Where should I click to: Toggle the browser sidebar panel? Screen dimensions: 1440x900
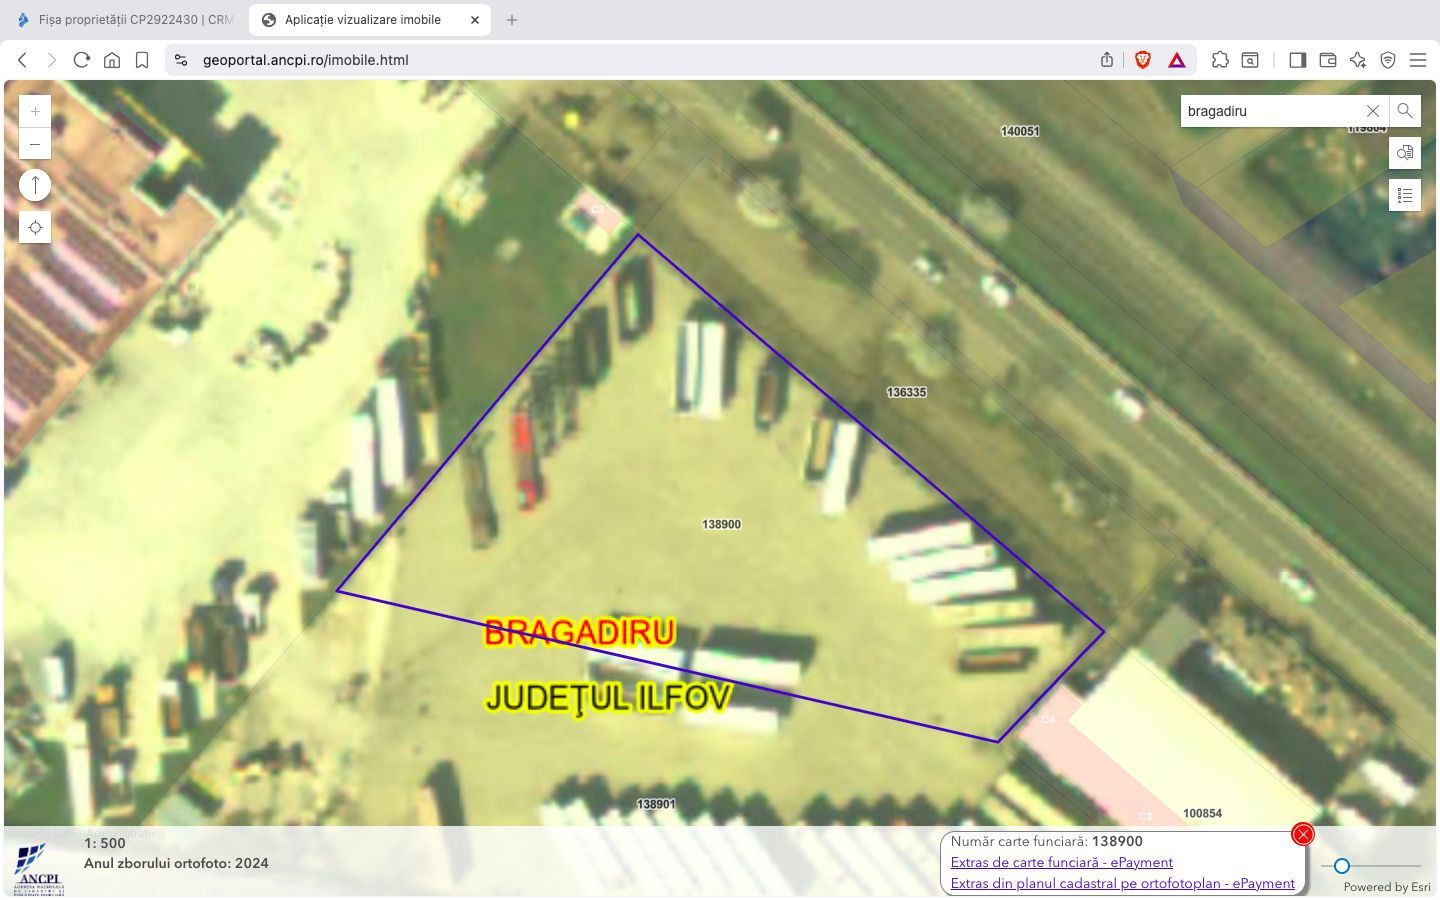(1297, 60)
